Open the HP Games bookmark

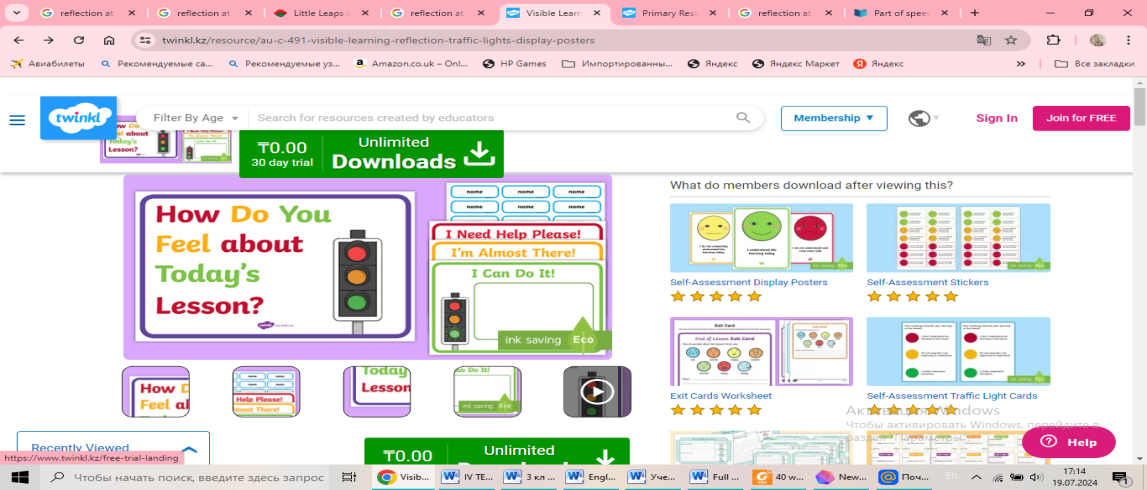tap(515, 64)
